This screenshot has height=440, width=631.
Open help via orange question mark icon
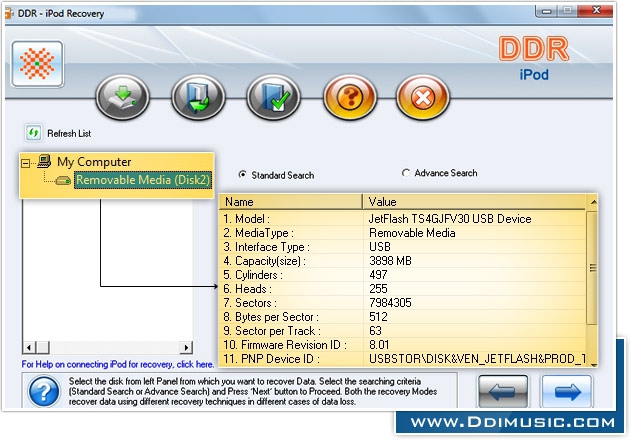tap(350, 97)
